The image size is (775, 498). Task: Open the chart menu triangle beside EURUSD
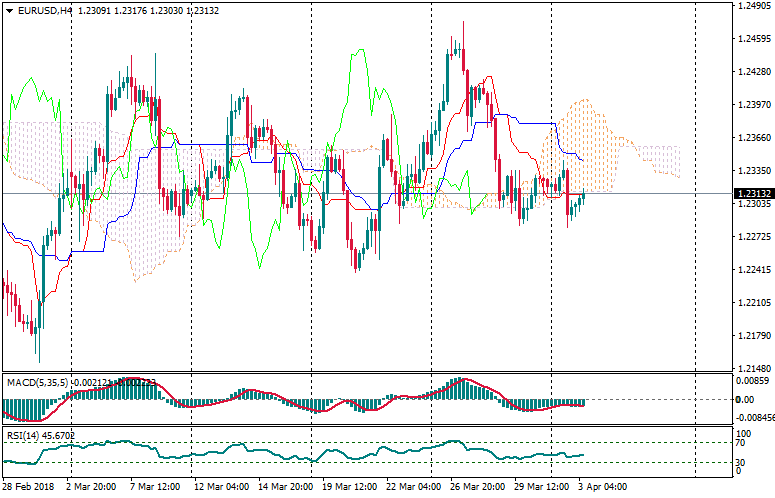pyautogui.click(x=9, y=11)
